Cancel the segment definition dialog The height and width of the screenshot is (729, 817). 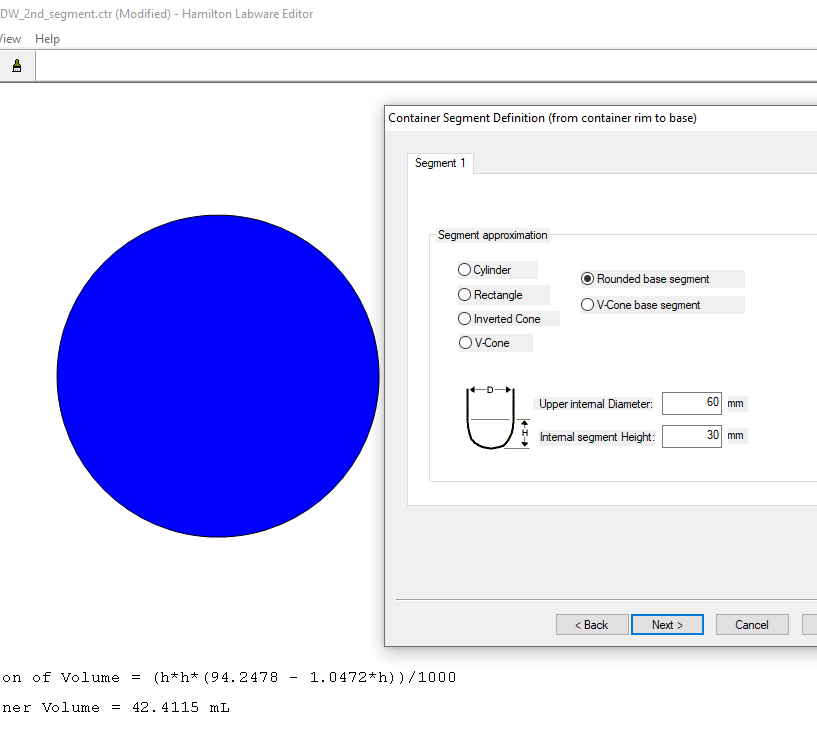pyautogui.click(x=752, y=625)
